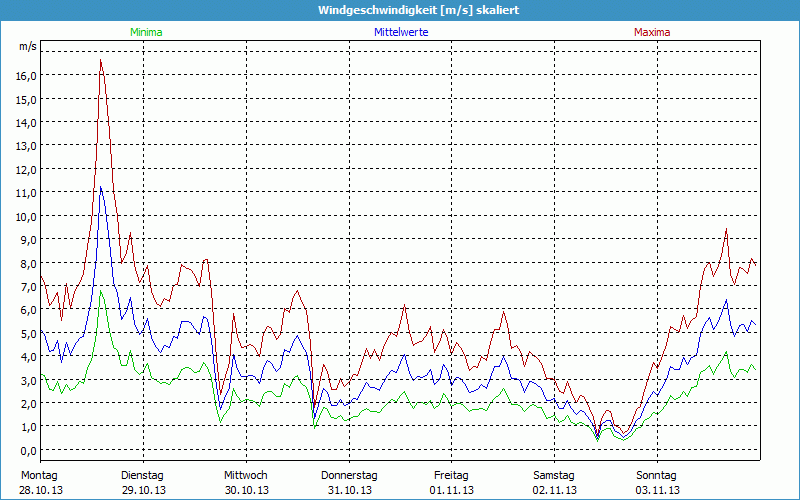This screenshot has height=500, width=800.
Task: Click the '4,0' y-axis value
Action: point(28,357)
